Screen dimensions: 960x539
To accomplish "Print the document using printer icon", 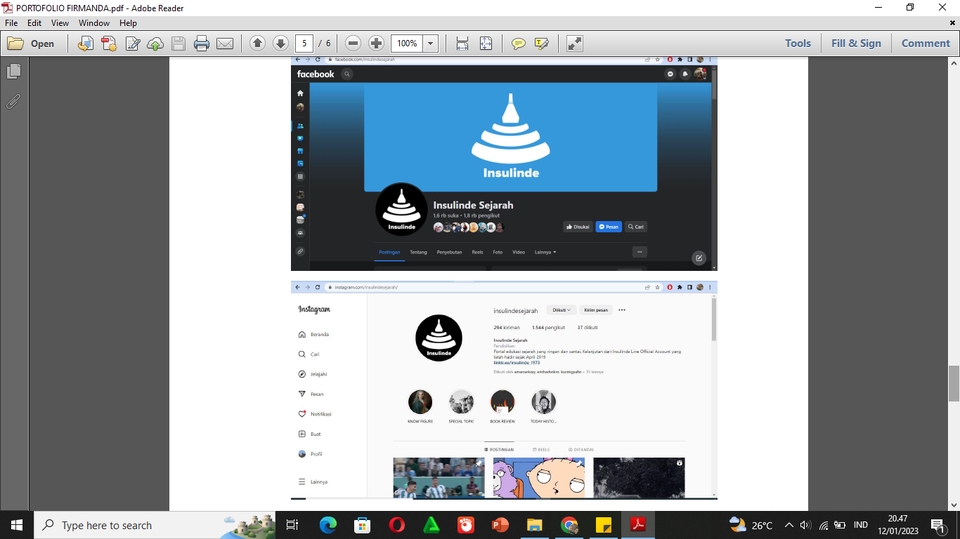I will tap(201, 43).
